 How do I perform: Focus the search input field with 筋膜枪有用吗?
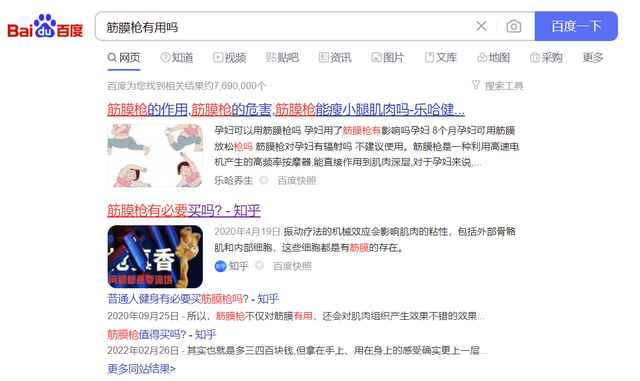(286, 27)
